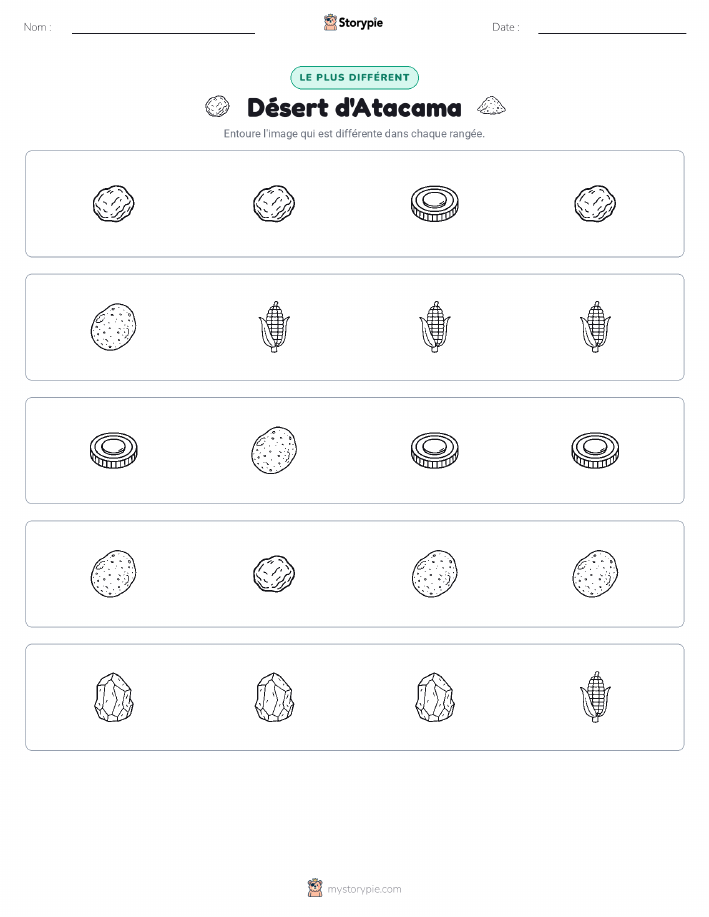Click the bear mascot icon in the footer

point(315,888)
